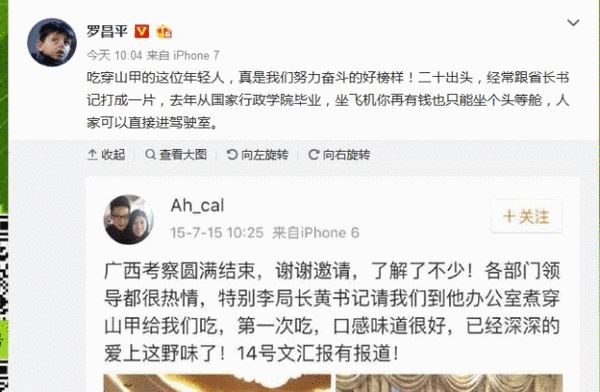Screen dimensions: 600x392
Task: Click the orange V verified badge
Action: click(x=142, y=31)
